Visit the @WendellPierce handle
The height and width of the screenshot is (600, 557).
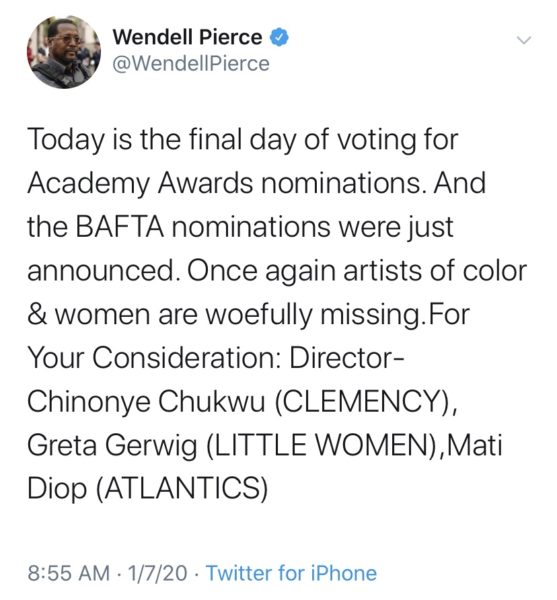tap(191, 64)
